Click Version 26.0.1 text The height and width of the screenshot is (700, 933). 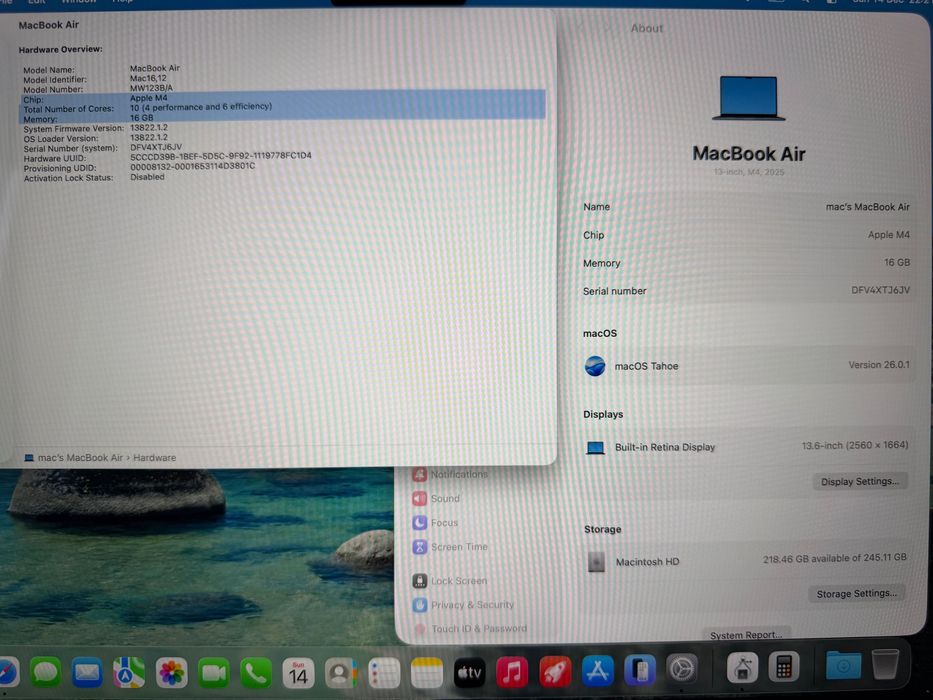[879, 364]
